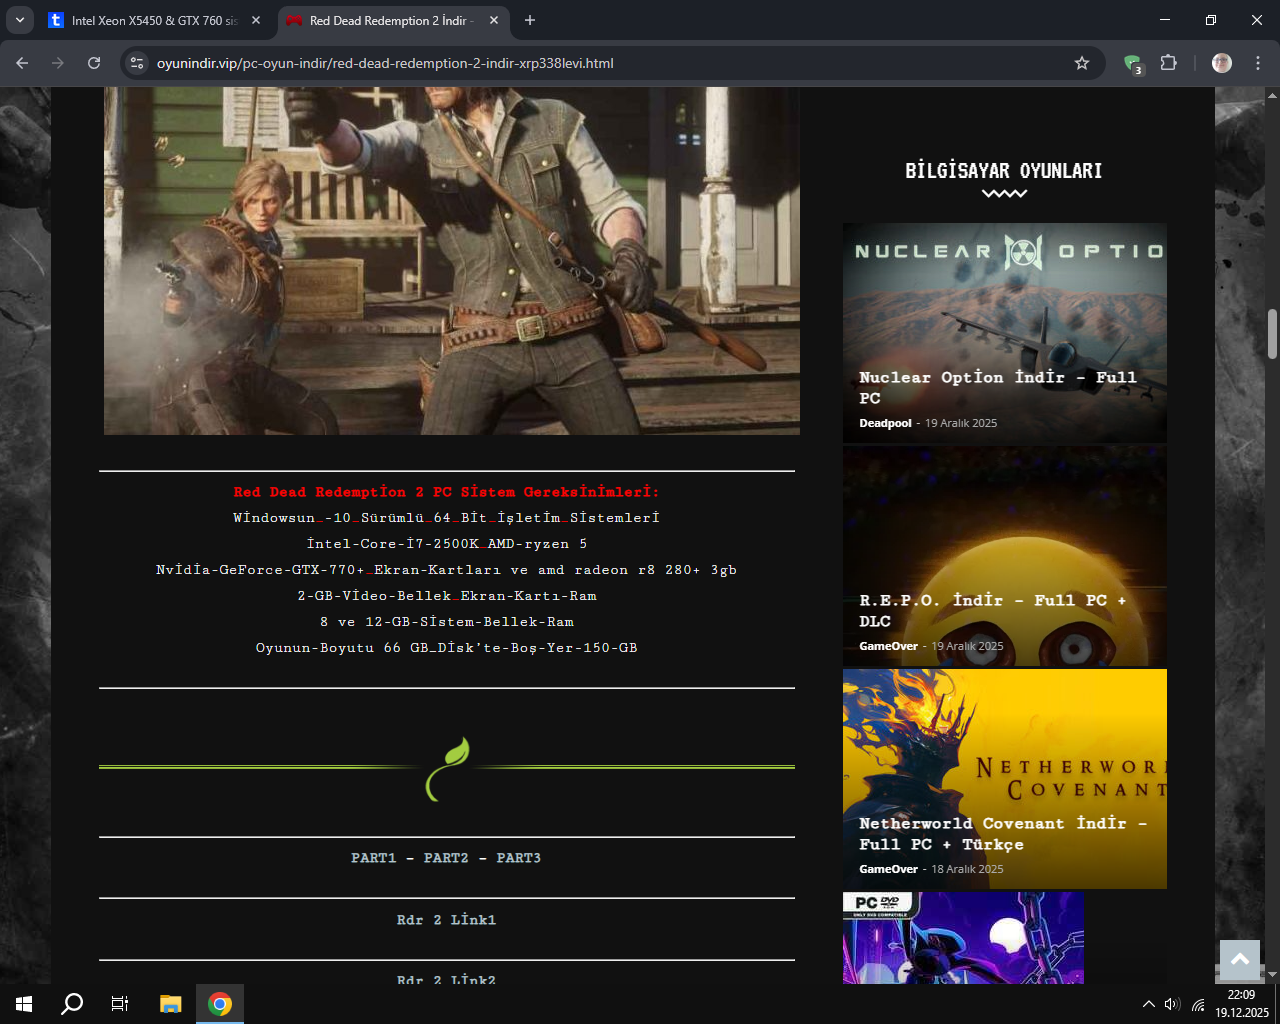Show hidden system tray icons

click(x=1148, y=1004)
